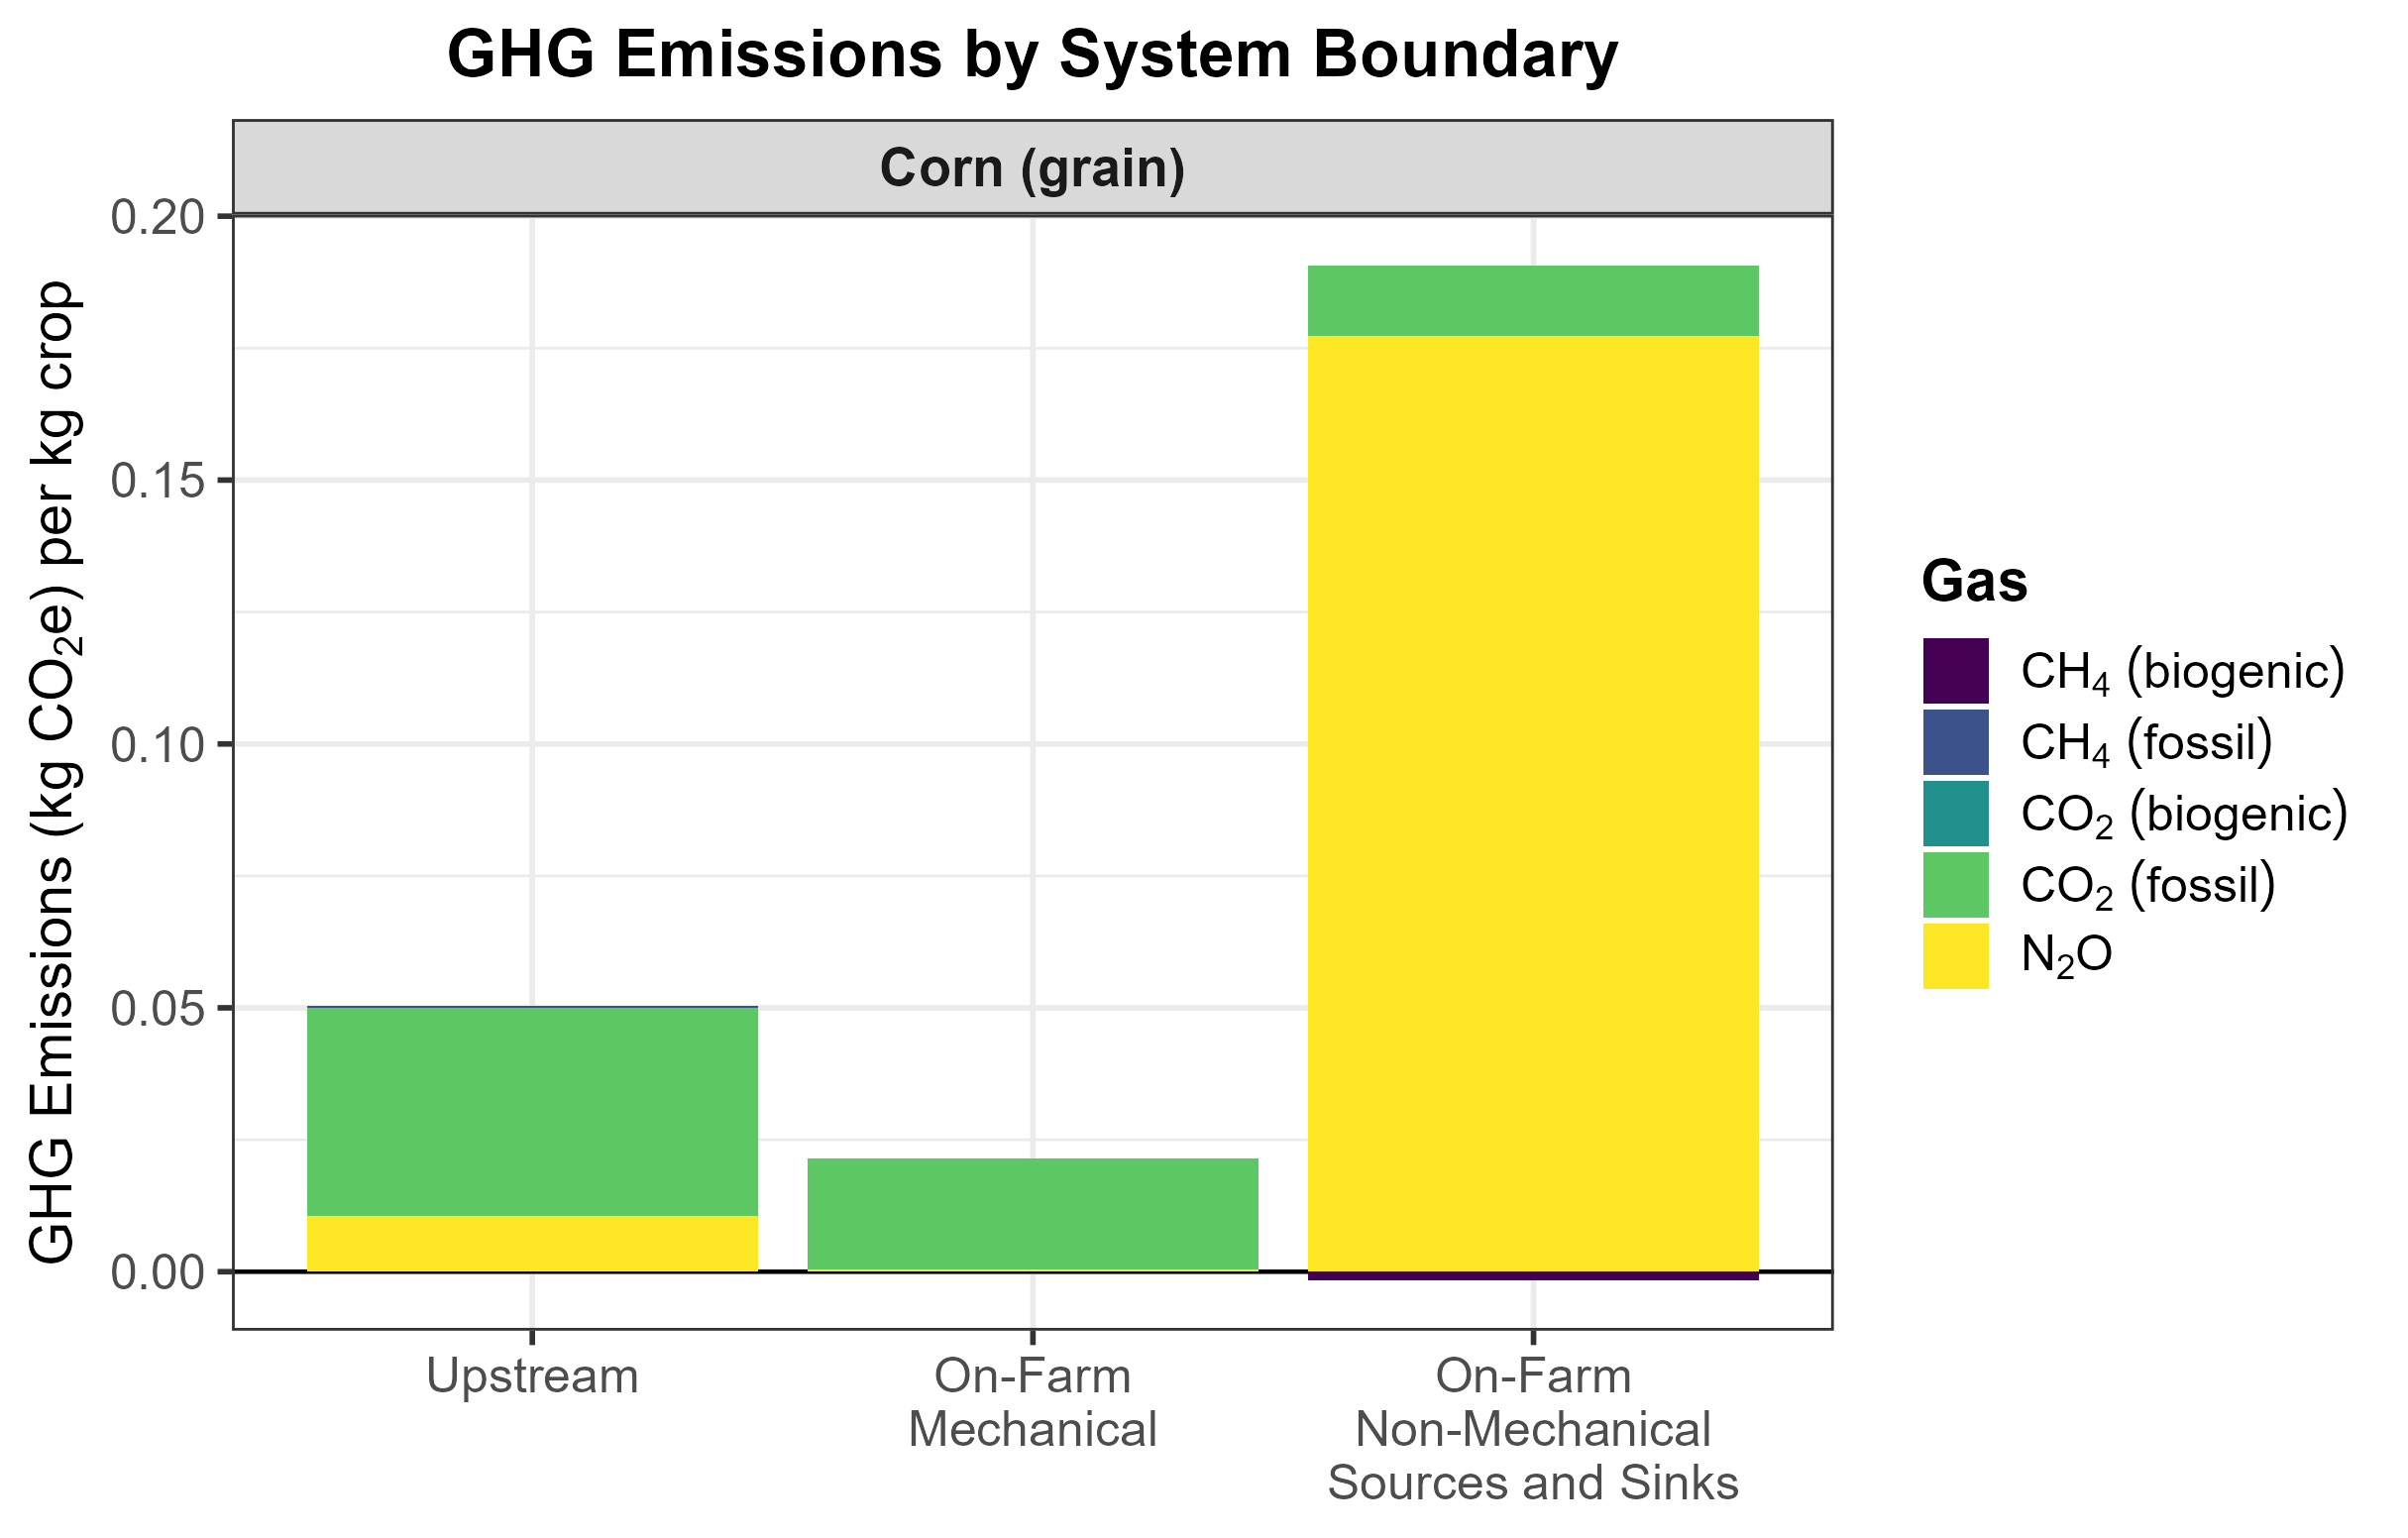
Task: Click the green On-Farm Mechanical bar
Action: [1032, 1214]
